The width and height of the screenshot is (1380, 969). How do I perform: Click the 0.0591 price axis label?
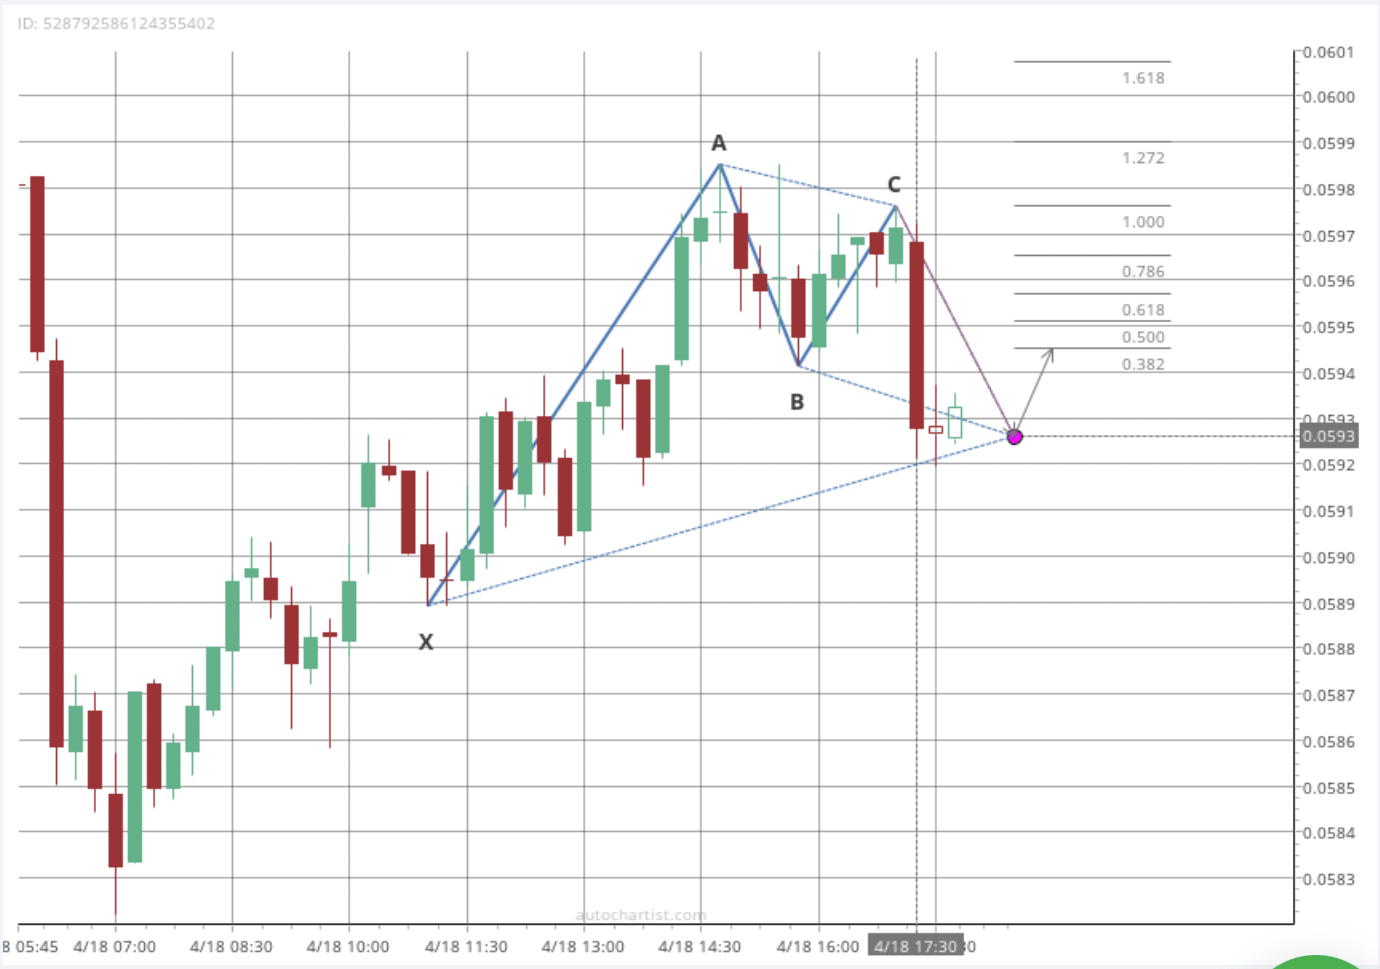pos(1329,511)
